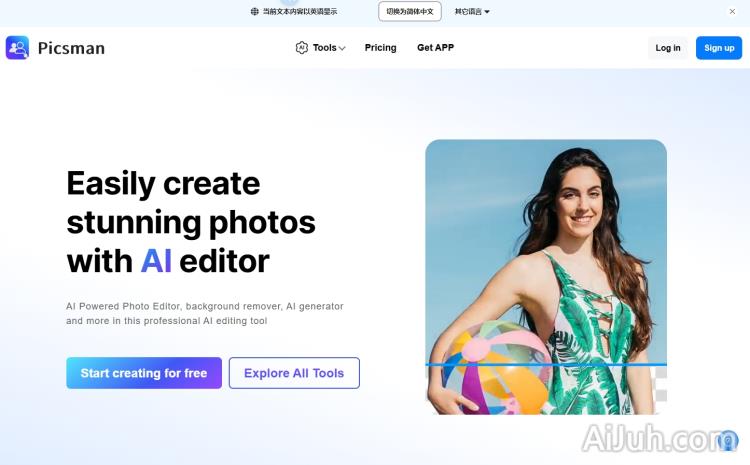Viewport: 750px width, 465px height.
Task: Click the AI hexagon icon beside Tools
Action: [x=302, y=47]
